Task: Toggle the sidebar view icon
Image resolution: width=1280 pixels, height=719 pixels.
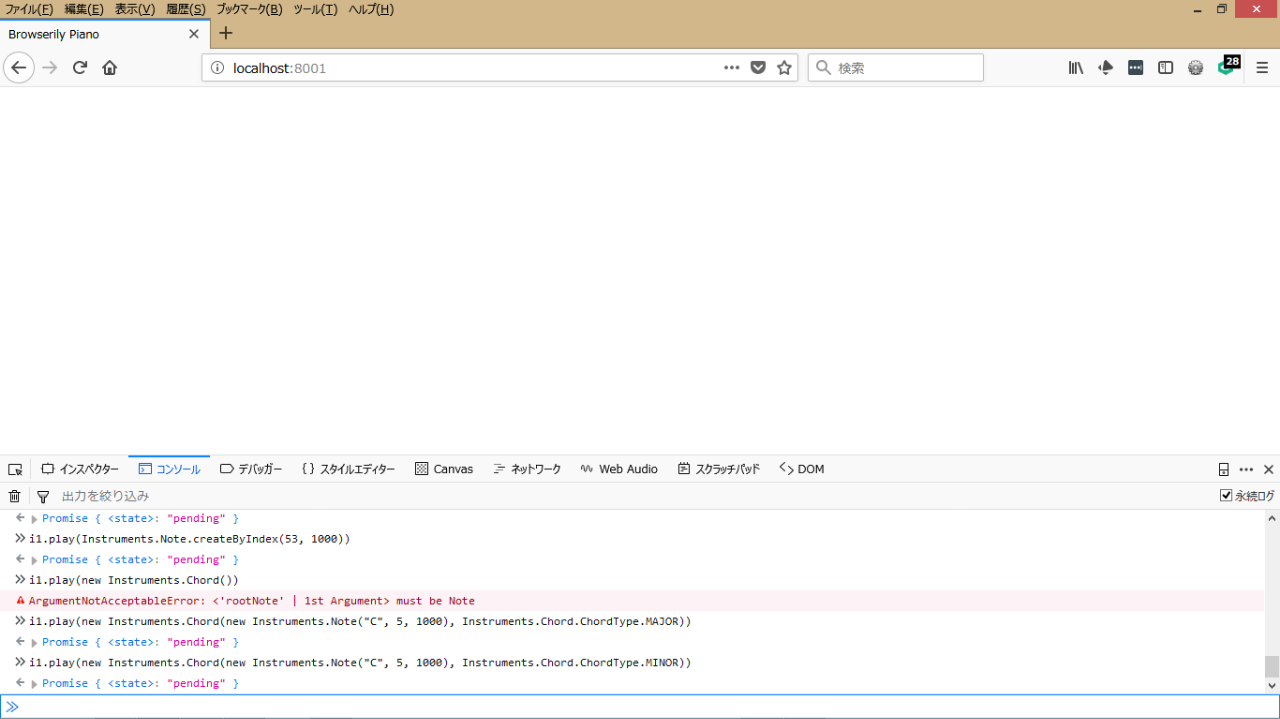Action: (x=1165, y=68)
